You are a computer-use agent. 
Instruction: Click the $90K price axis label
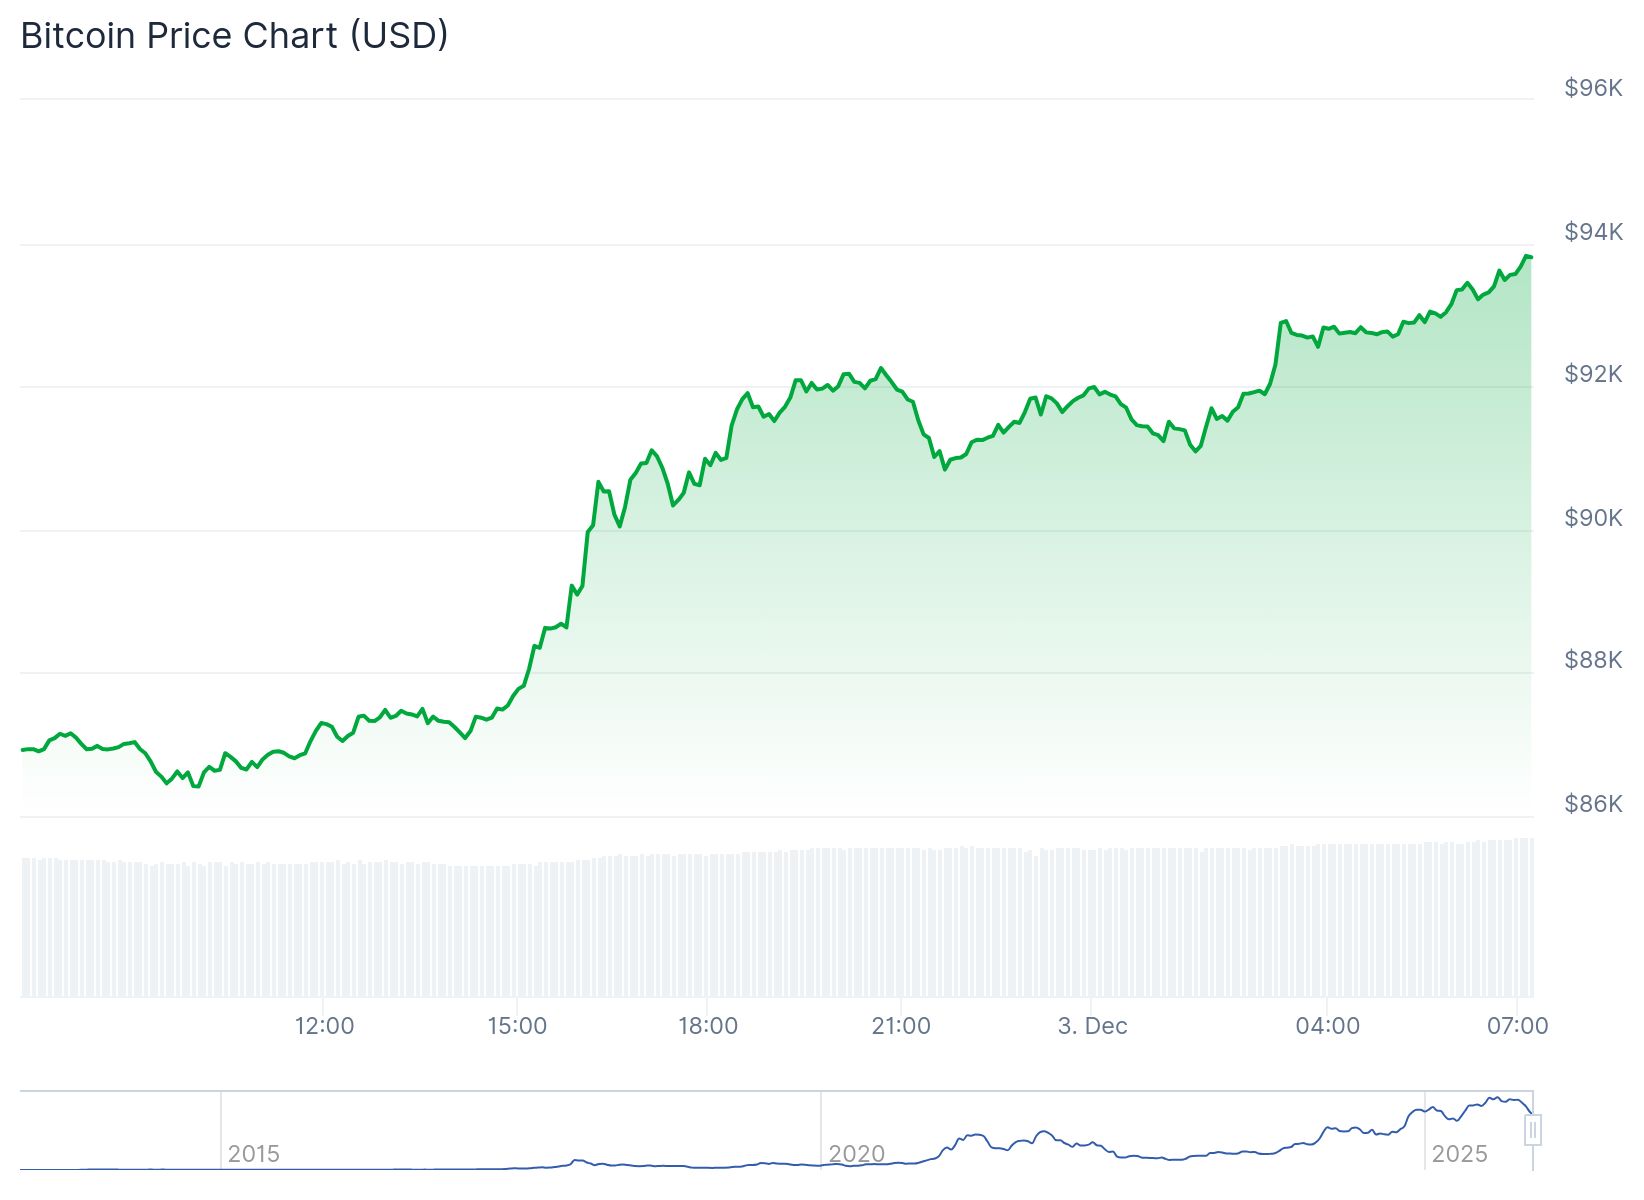pyautogui.click(x=1593, y=517)
